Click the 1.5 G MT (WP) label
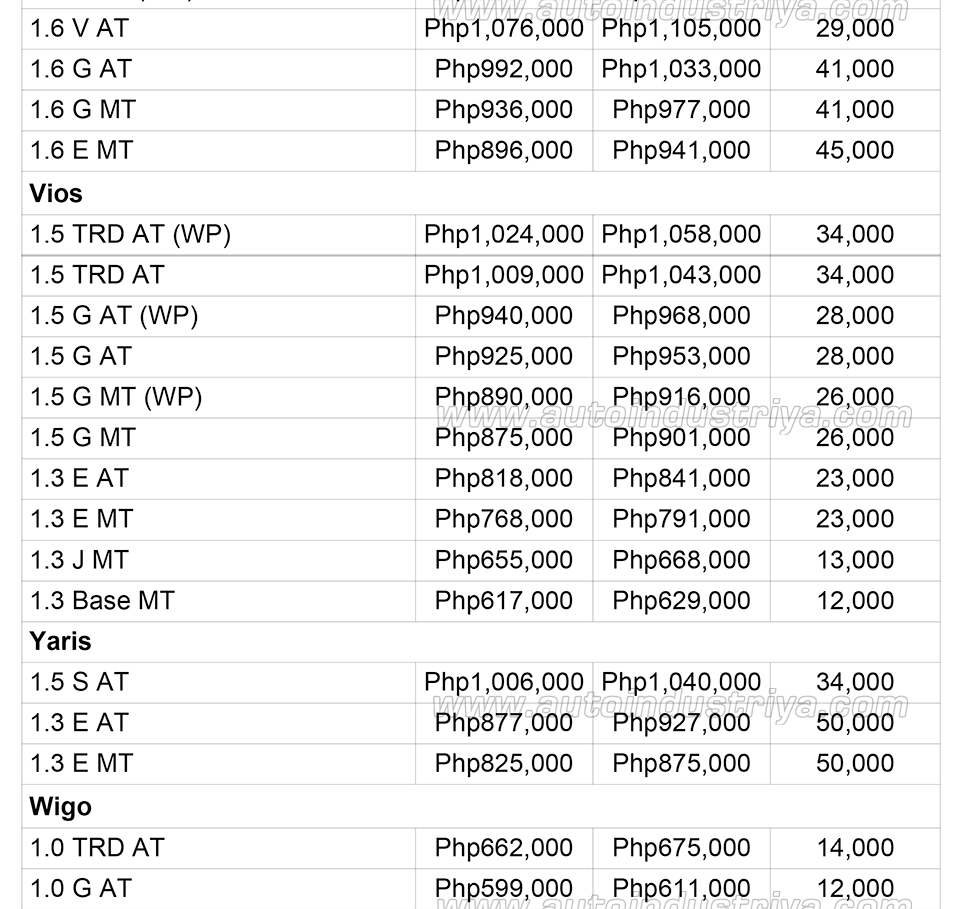 pyautogui.click(x=116, y=397)
